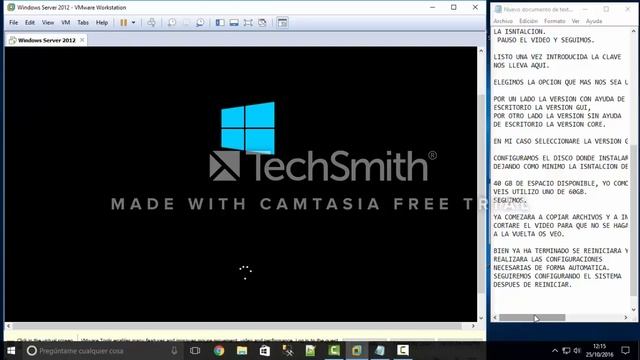The width and height of the screenshot is (640, 360).
Task: Click the line 'DESPUES DE REINICIAR.' in Notepad
Action: [x=532, y=284]
